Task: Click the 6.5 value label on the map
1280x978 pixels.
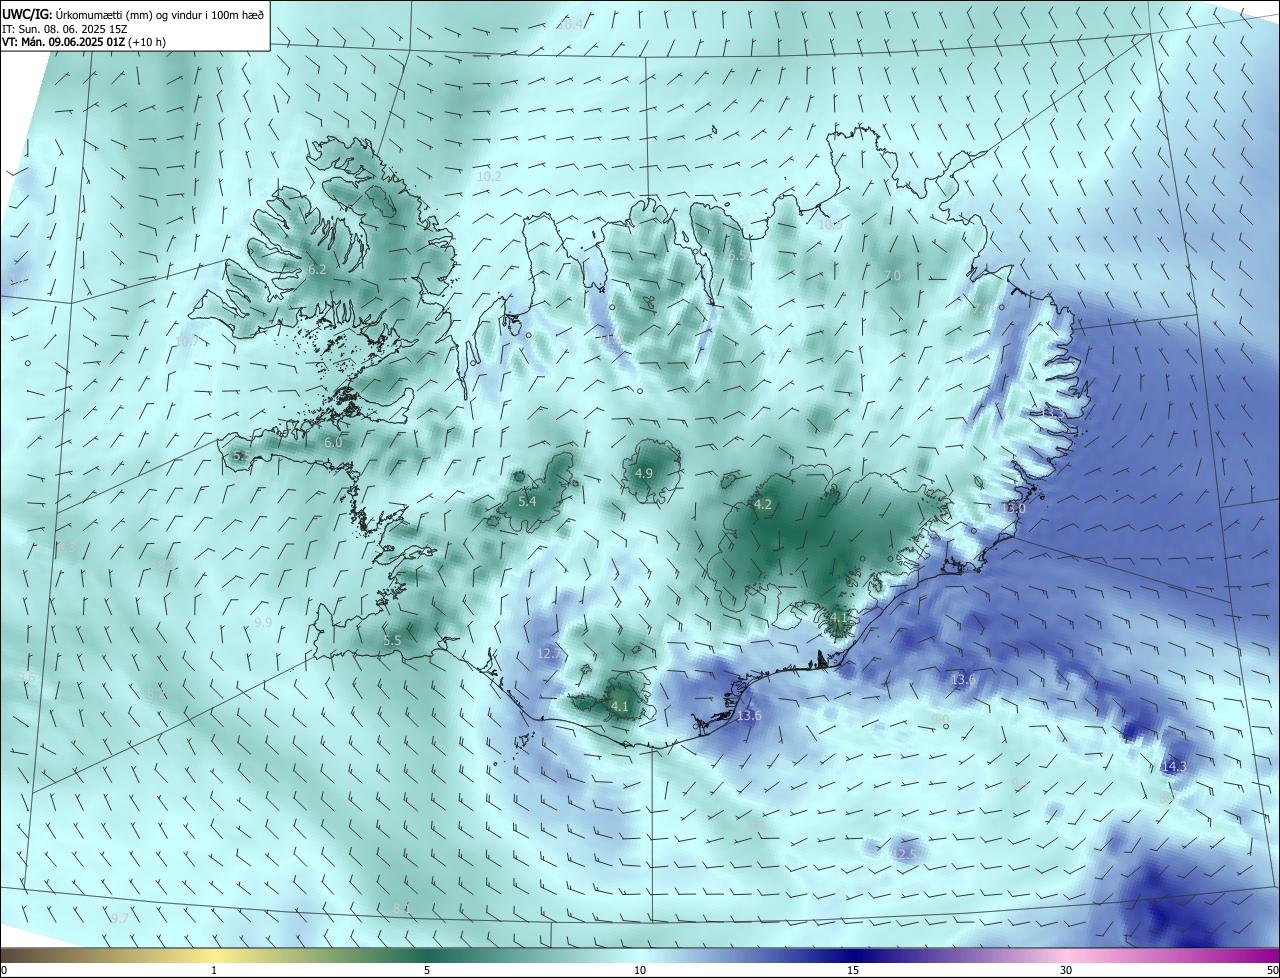Action: [x=737, y=255]
